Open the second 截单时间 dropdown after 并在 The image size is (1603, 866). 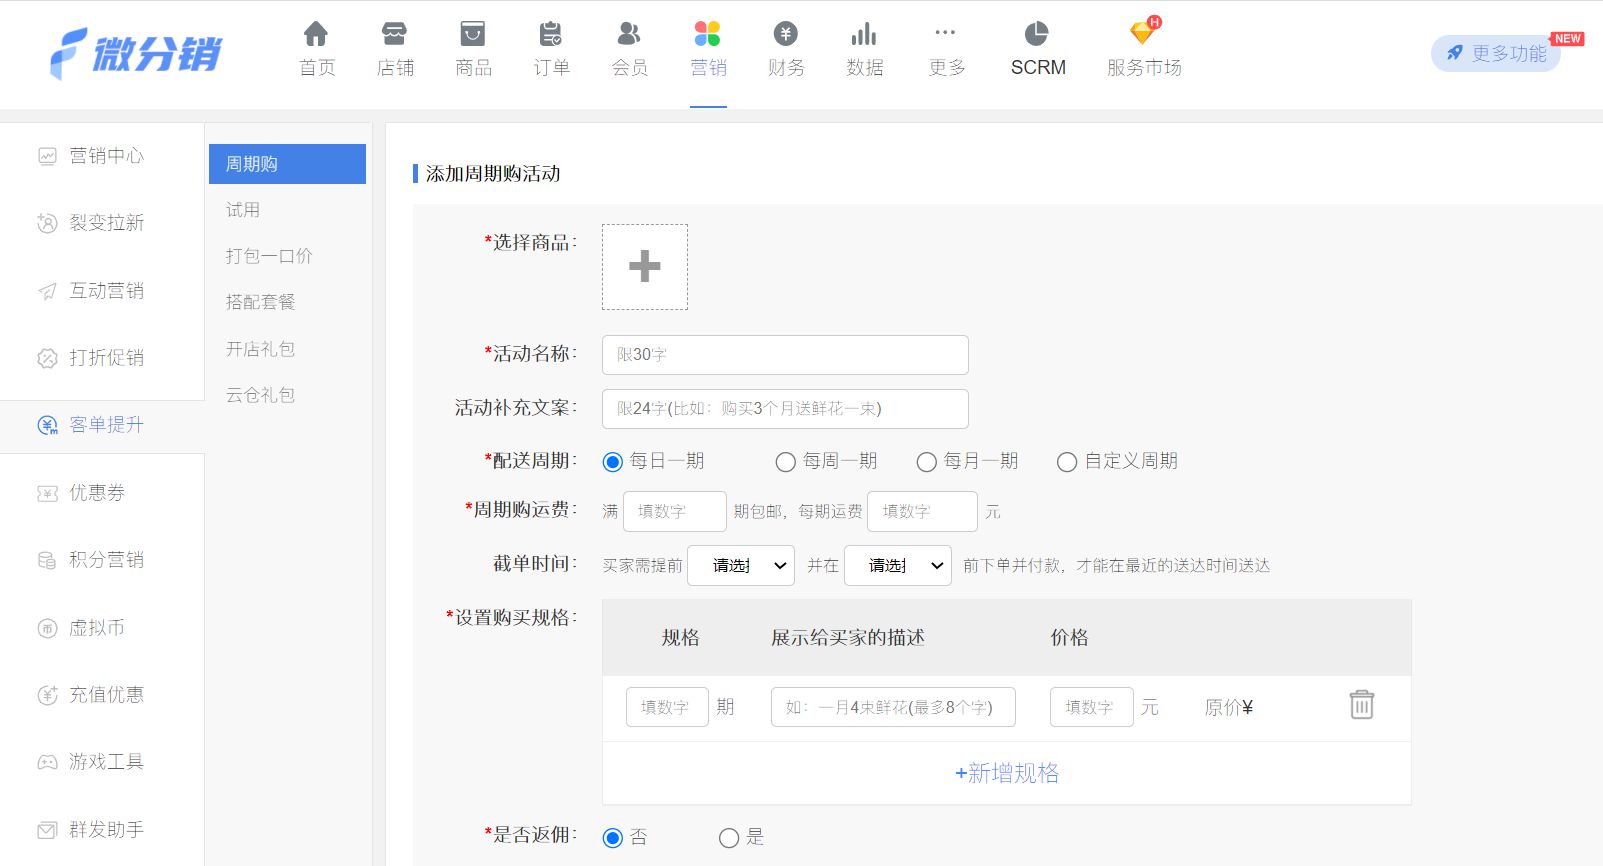click(898, 566)
